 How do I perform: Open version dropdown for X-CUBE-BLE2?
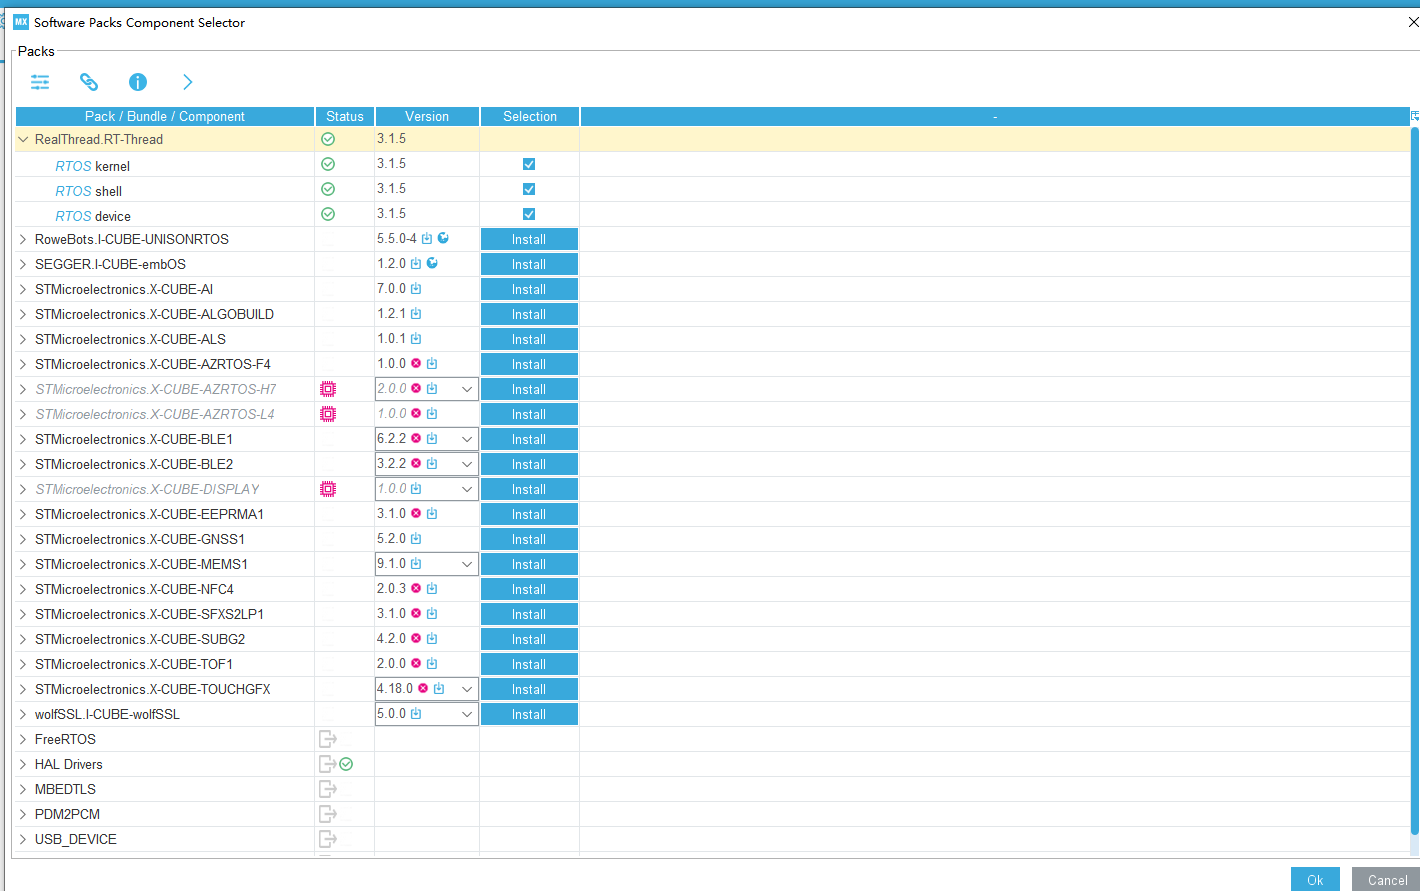(466, 464)
